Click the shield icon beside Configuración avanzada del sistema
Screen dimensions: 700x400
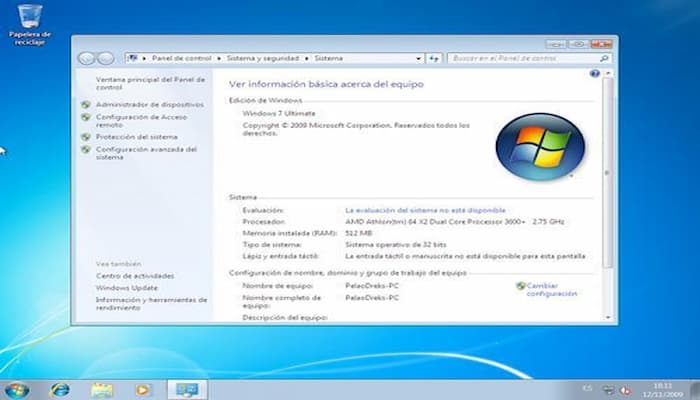(x=86, y=149)
